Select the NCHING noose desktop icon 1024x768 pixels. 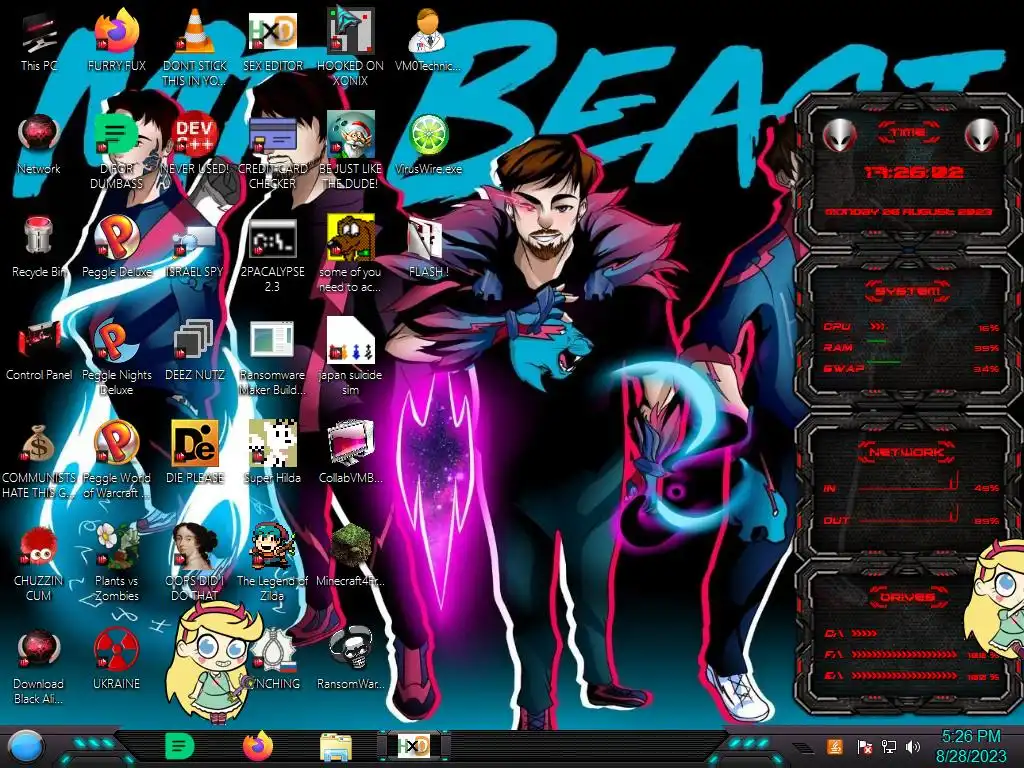(274, 660)
